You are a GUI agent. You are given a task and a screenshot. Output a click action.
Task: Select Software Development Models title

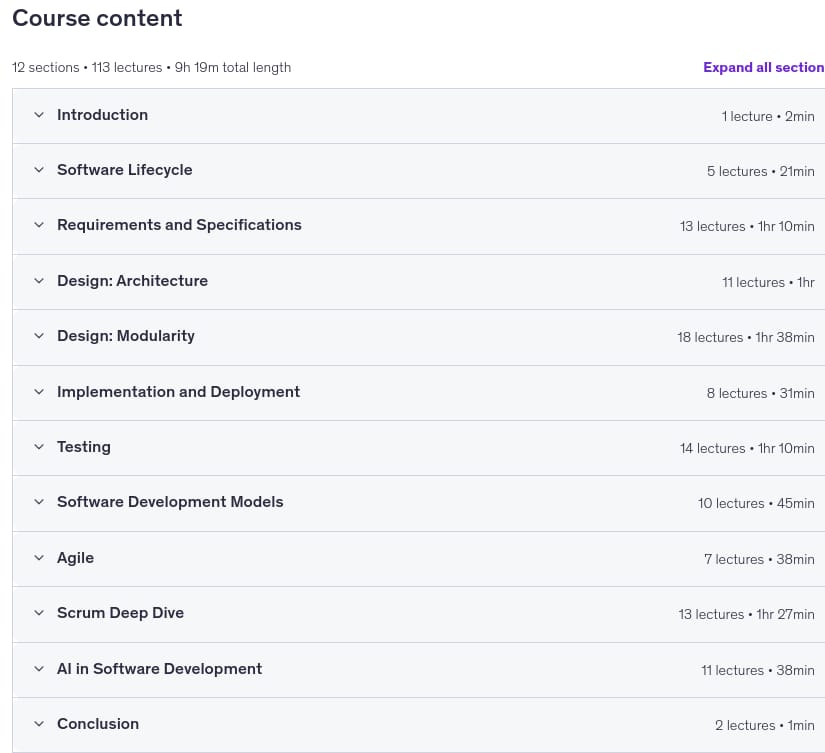click(170, 501)
